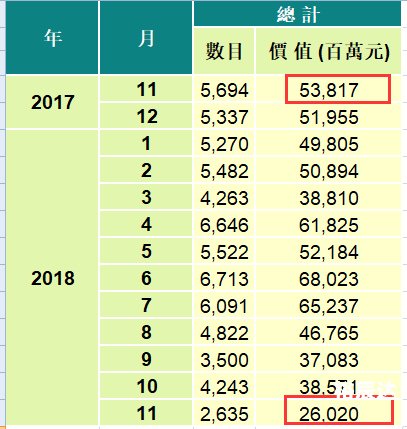Select month 3 cell beside 4,263
Image resolution: width=407 pixels, height=429 pixels.
pyautogui.click(x=146, y=197)
